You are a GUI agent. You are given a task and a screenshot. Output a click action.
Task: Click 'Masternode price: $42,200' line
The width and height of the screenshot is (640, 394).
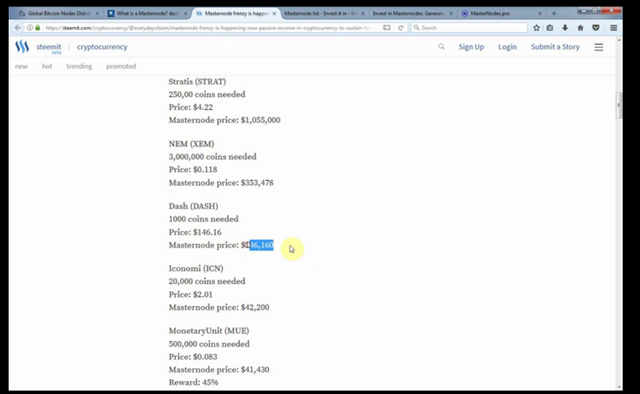click(x=219, y=307)
